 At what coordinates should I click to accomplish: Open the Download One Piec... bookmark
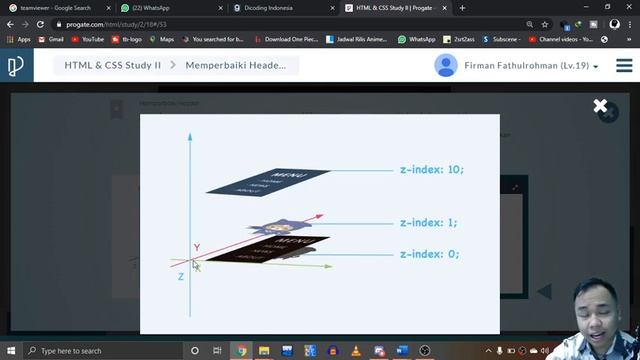(x=286, y=39)
